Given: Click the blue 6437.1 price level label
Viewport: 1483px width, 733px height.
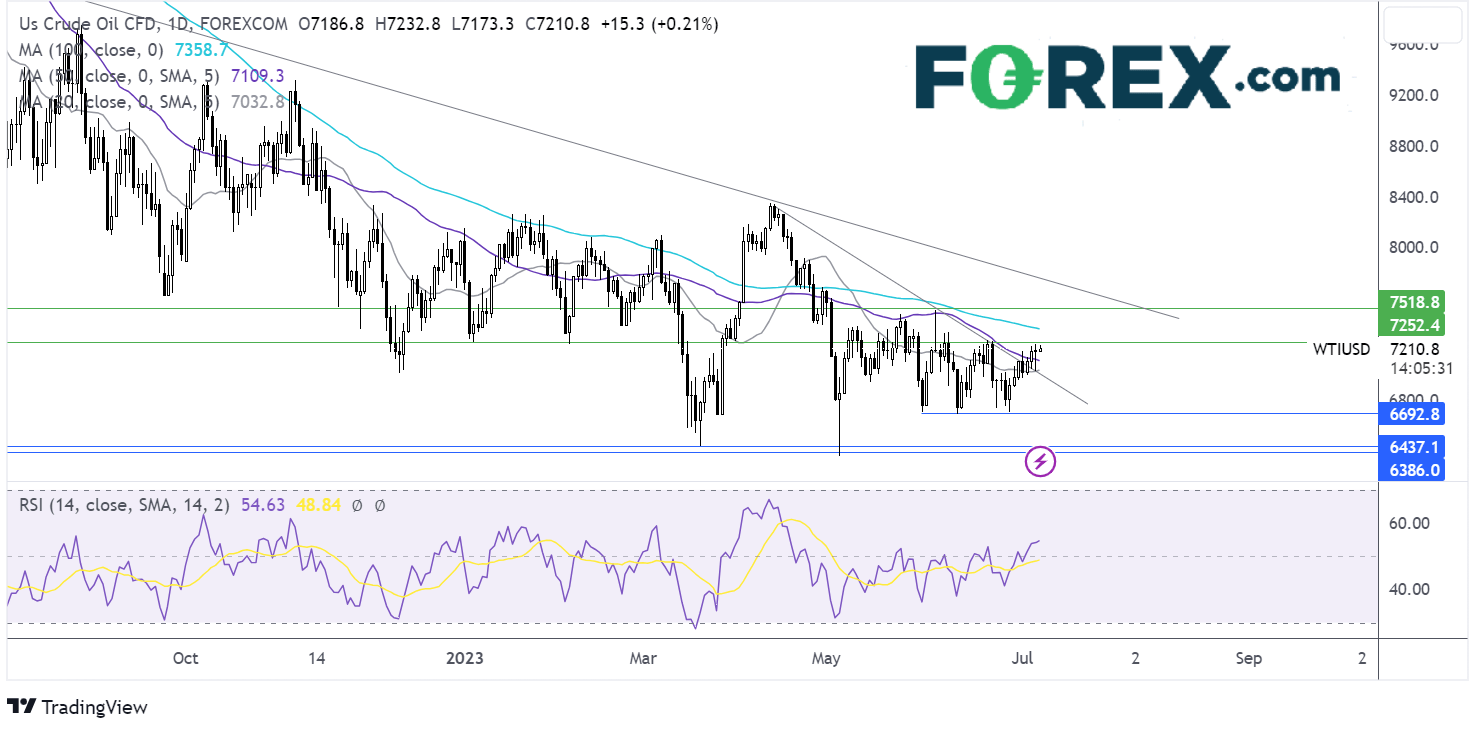Looking at the screenshot, I should coord(1413,446).
